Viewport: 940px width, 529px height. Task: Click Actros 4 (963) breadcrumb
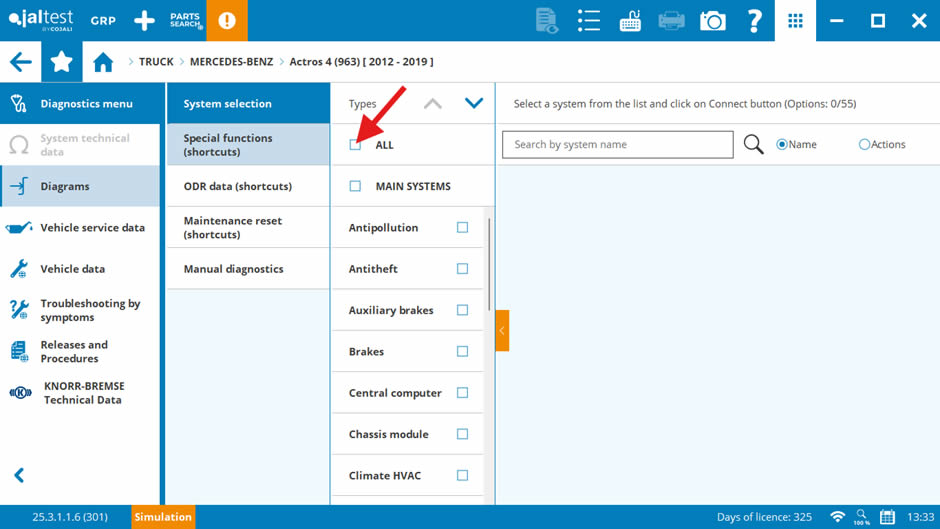click(x=361, y=62)
